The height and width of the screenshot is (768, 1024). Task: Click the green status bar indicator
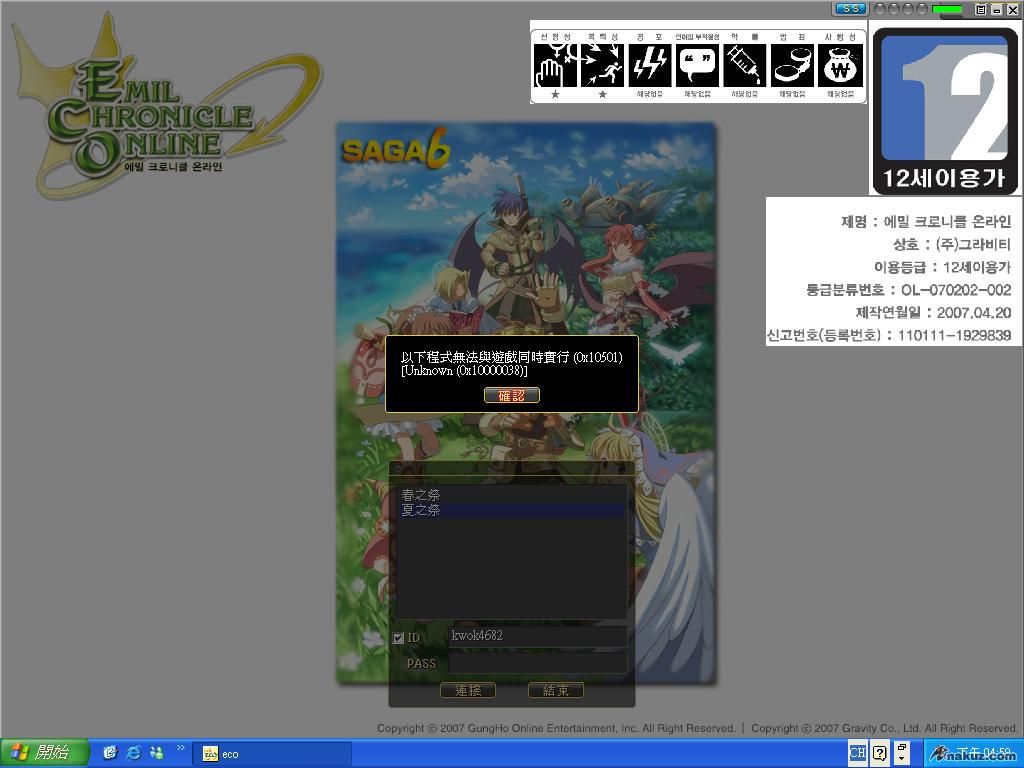point(947,9)
